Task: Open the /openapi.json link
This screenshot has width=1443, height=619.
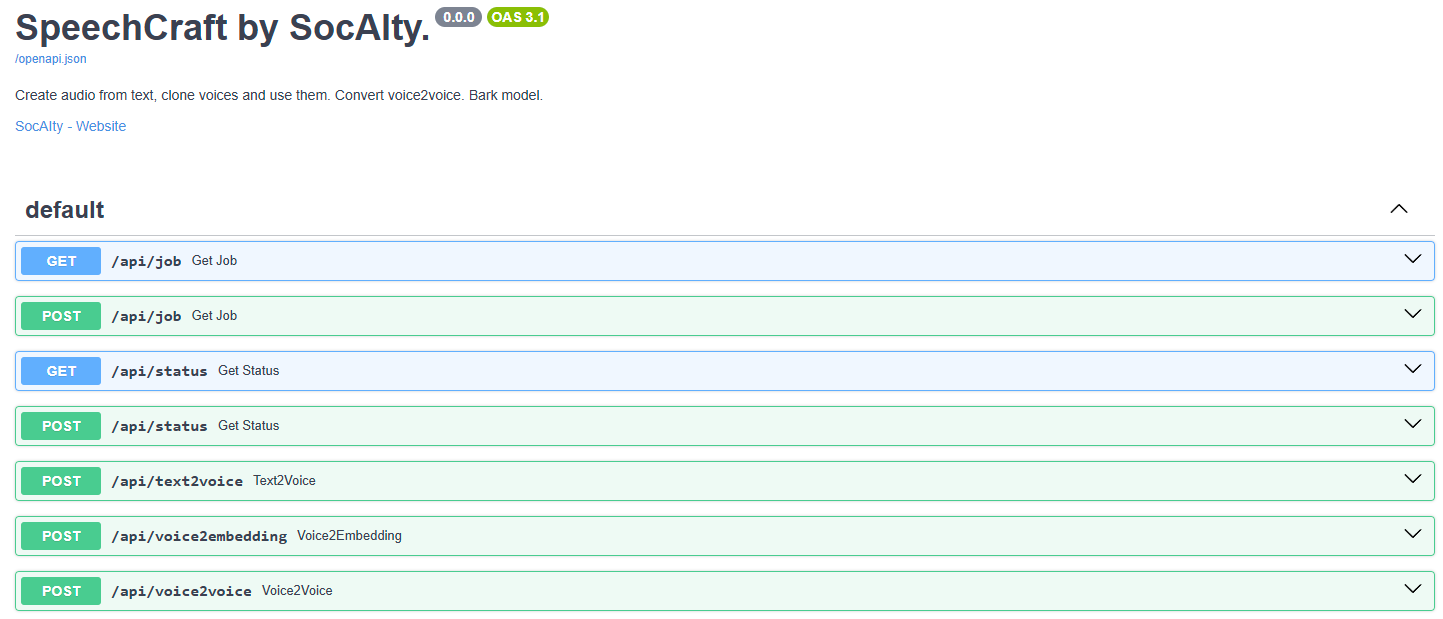Action: (x=50, y=59)
